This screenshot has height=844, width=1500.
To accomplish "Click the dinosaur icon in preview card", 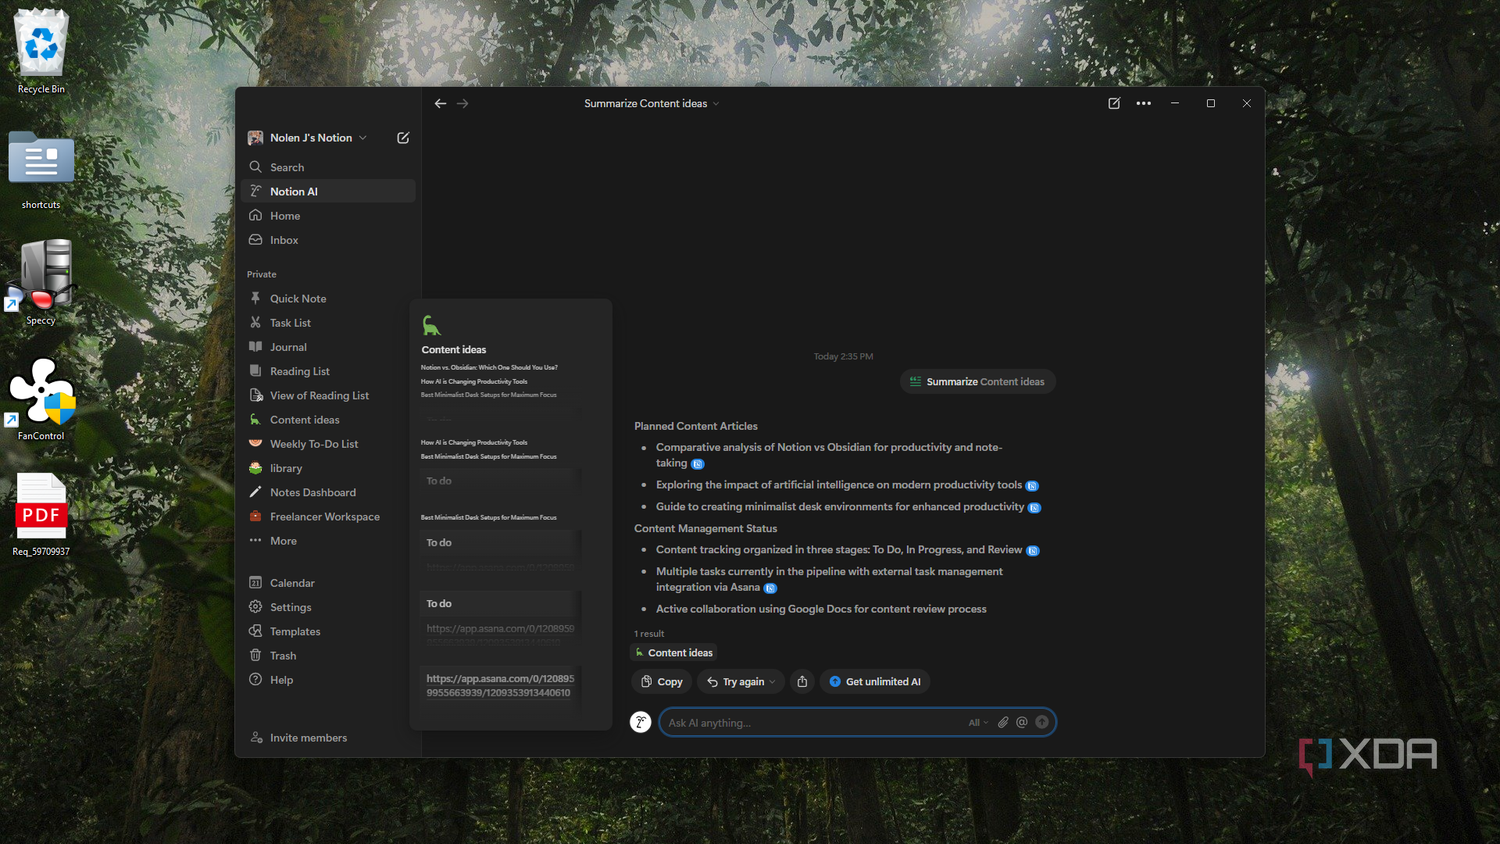I will (x=431, y=326).
